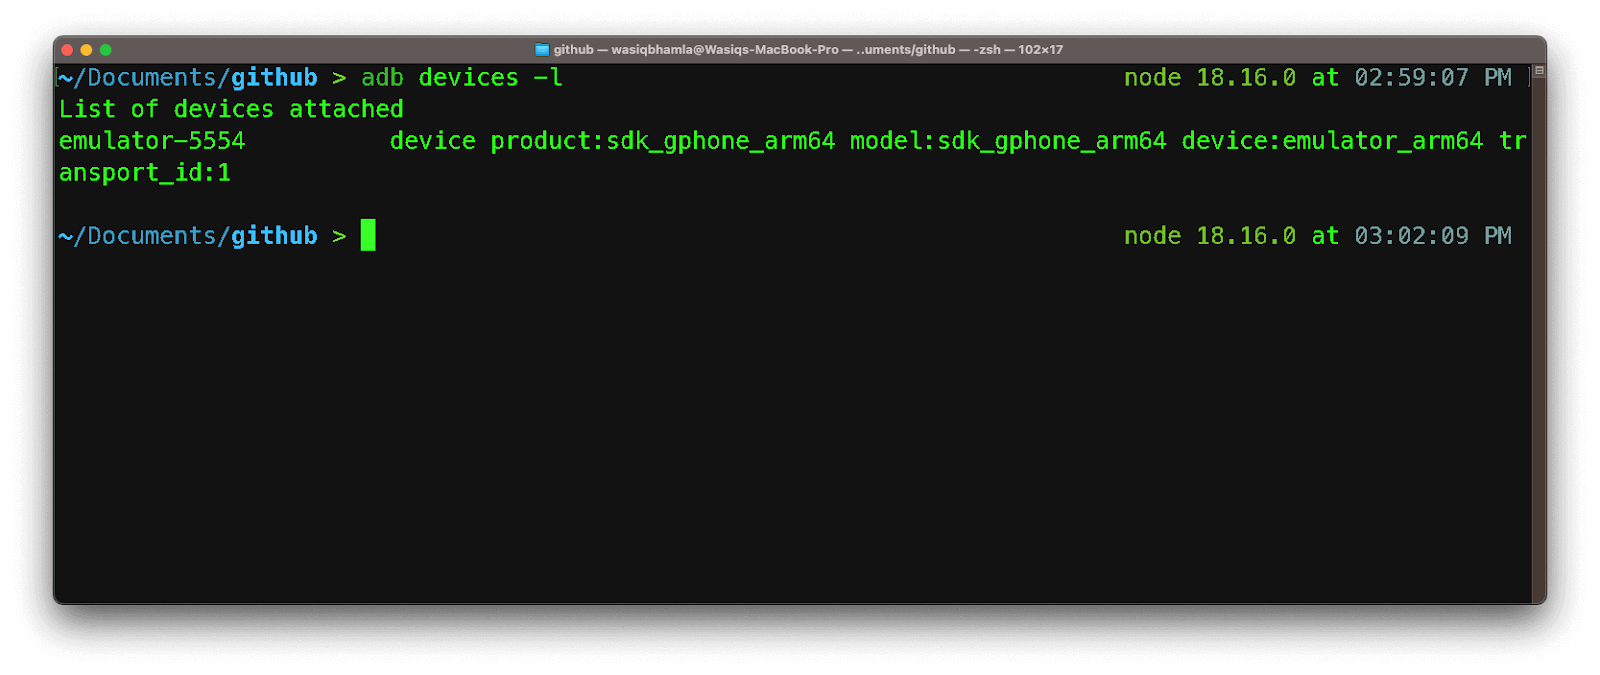Click the 'adb devices -l' command text
Image resolution: width=1600 pixels, height=675 pixels.
(x=461, y=78)
